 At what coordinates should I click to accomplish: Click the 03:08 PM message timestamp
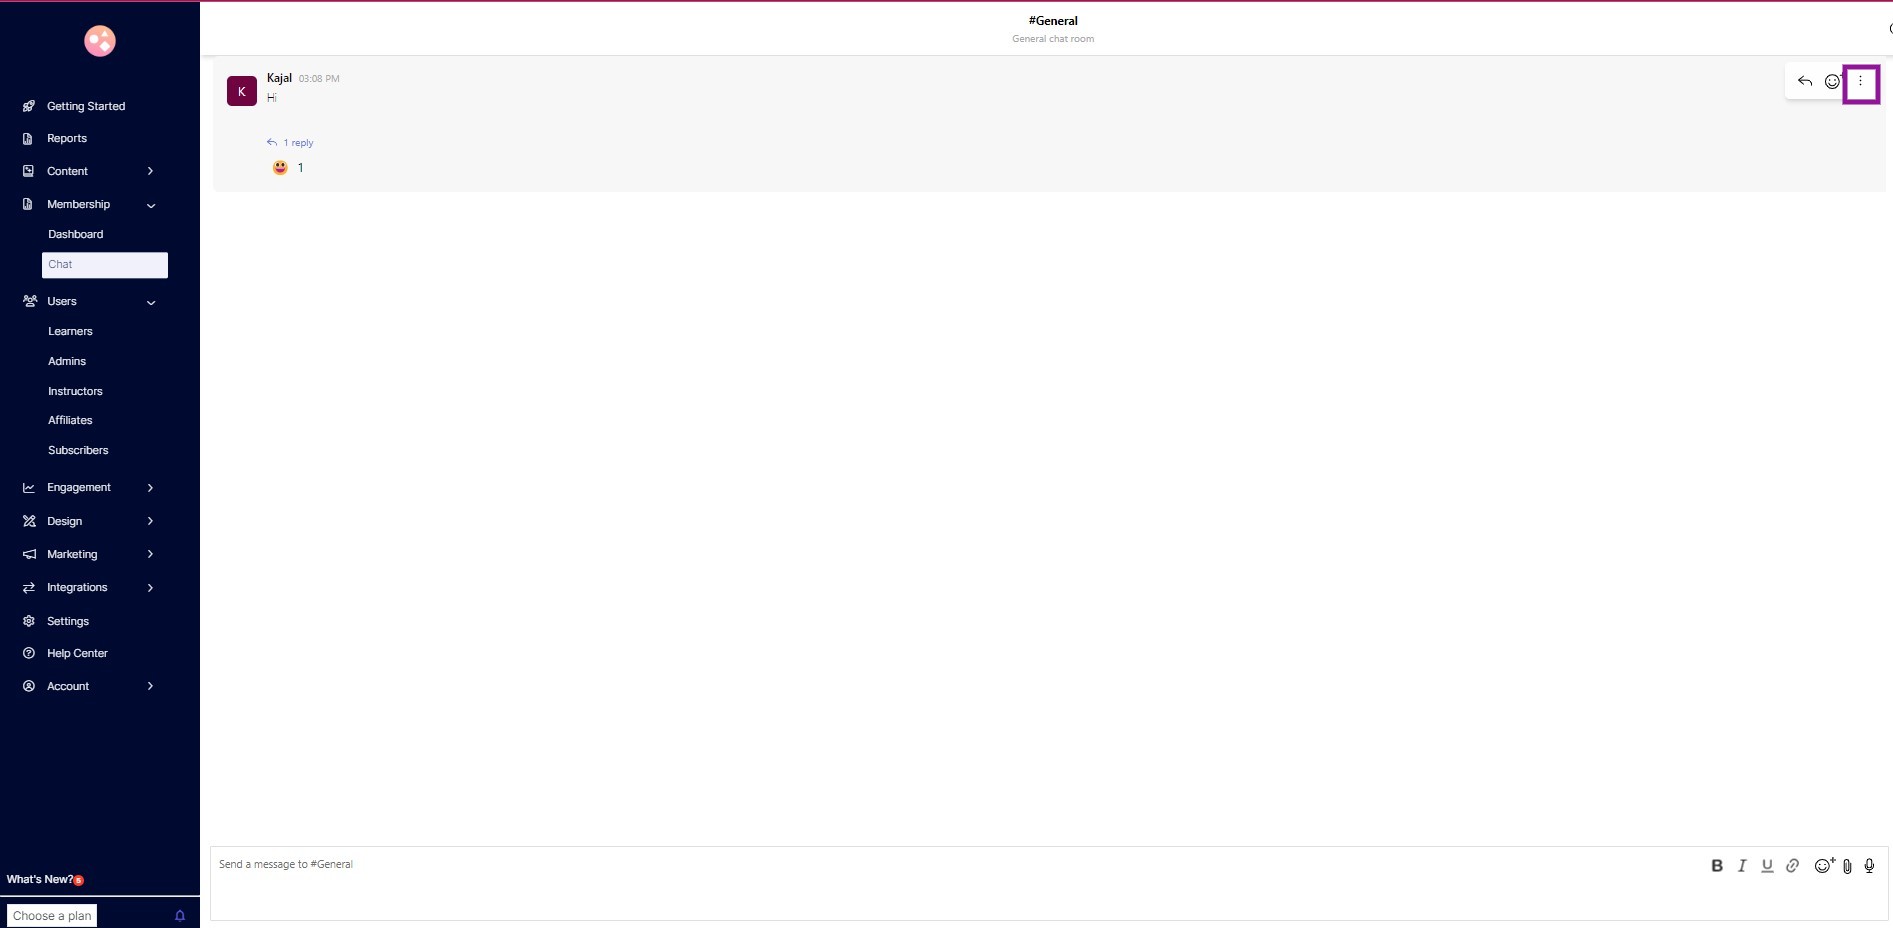click(319, 79)
